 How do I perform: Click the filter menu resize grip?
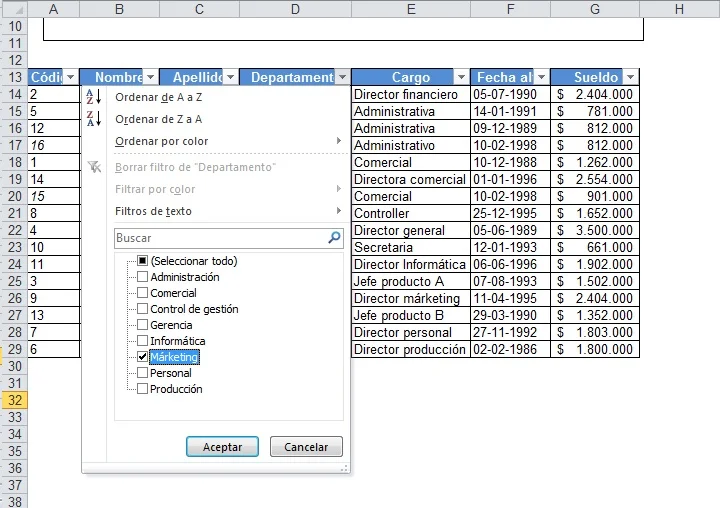(344, 468)
